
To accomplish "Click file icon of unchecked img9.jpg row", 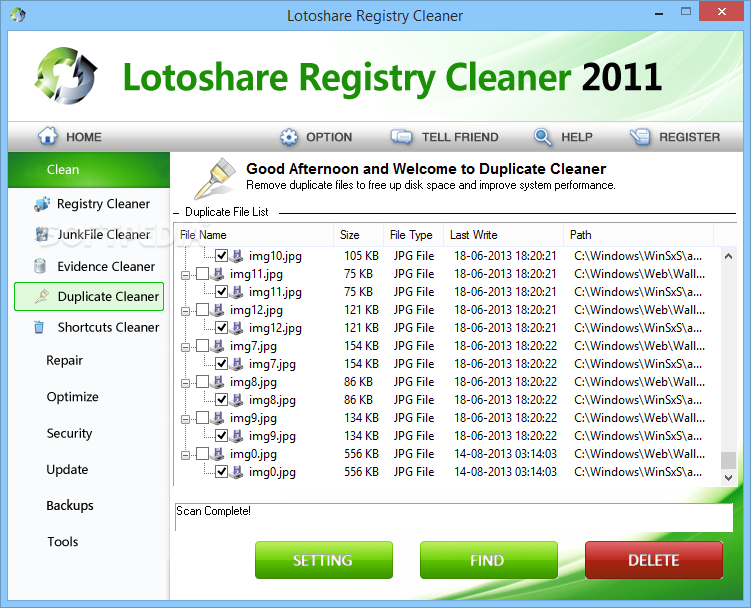I will pos(217,417).
